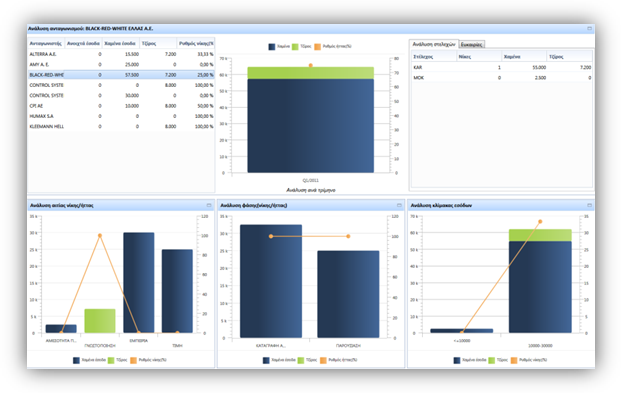The height and width of the screenshot is (393, 621).
Task: Select the BLACK-RED-WHITE competitor row
Action: (121, 74)
